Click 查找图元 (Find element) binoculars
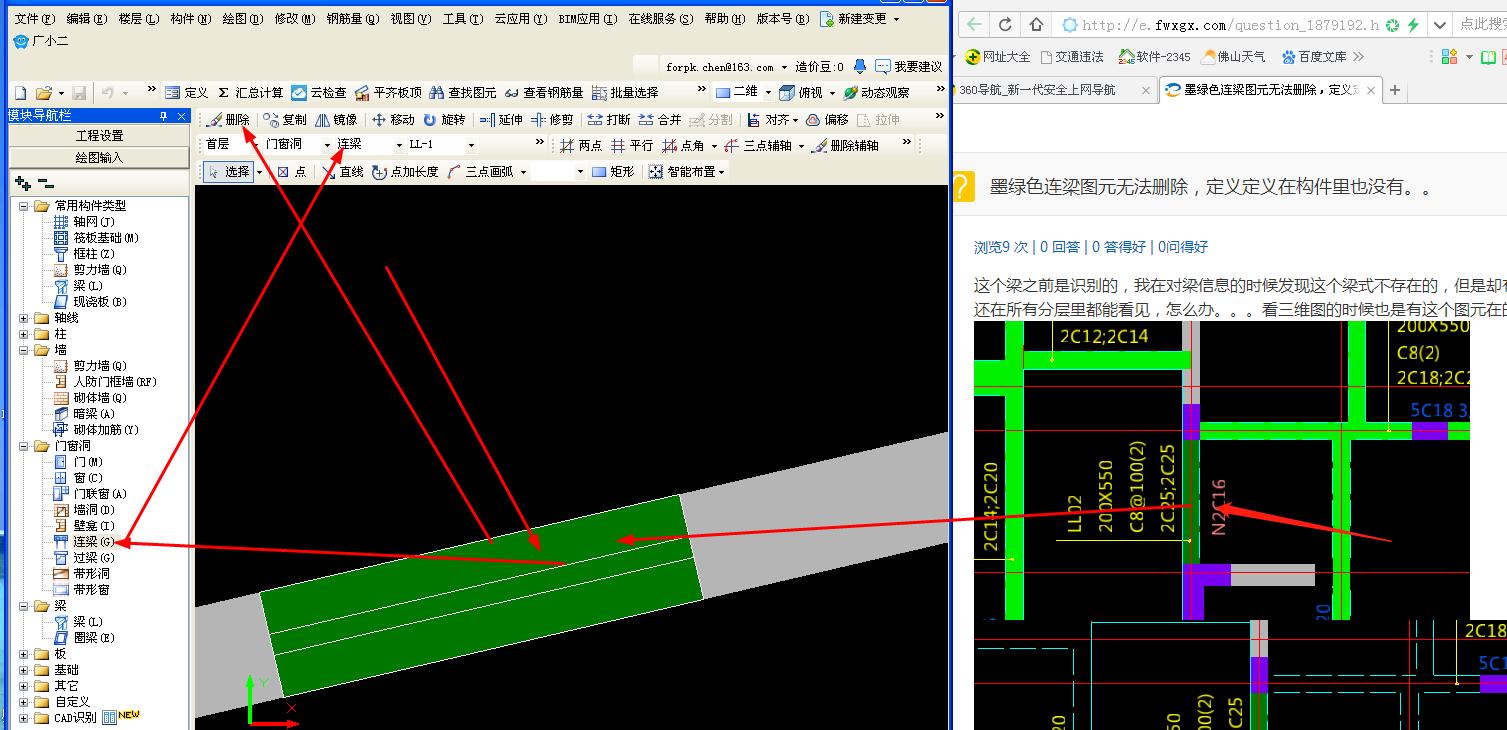 tap(463, 93)
